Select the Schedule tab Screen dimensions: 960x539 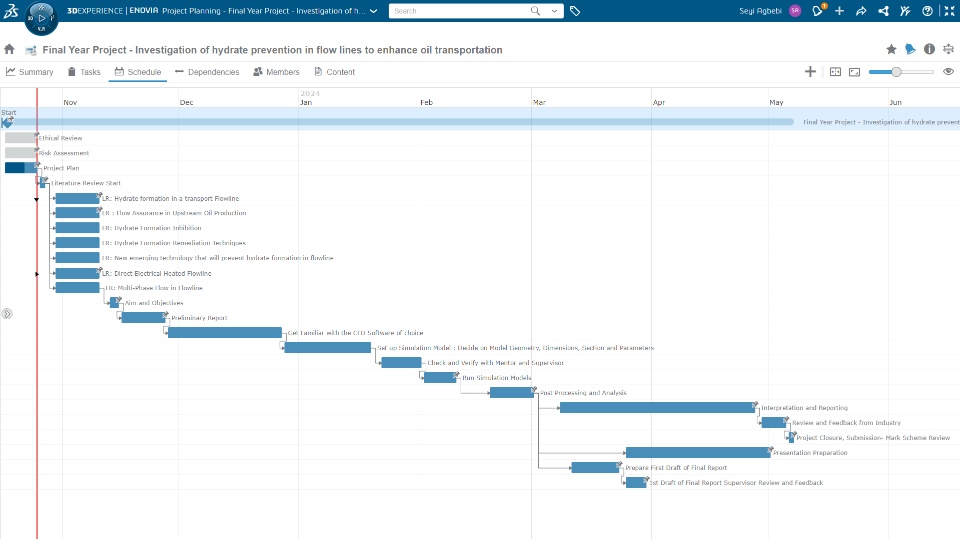pos(138,72)
